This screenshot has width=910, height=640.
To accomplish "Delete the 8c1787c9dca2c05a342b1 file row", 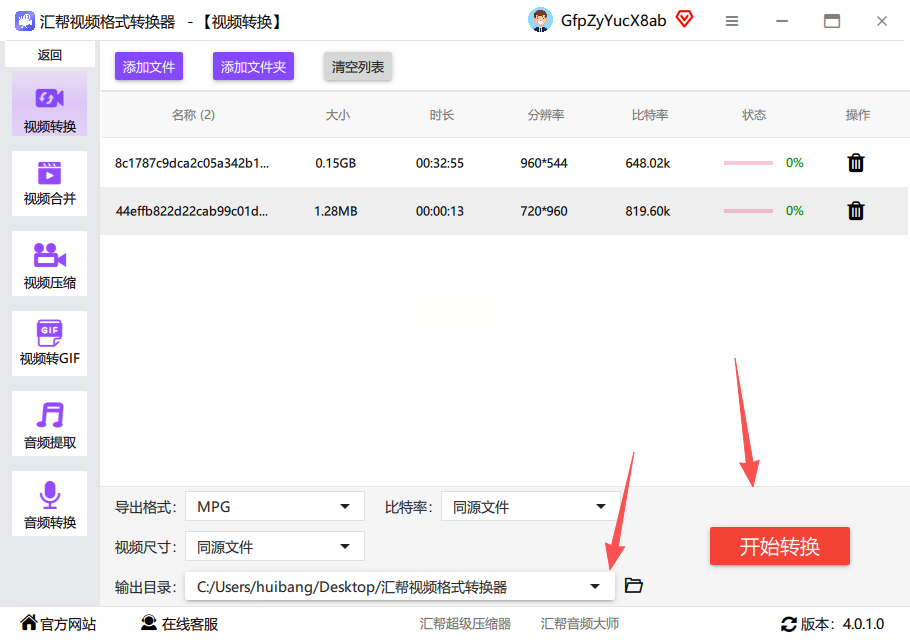I will point(855,163).
